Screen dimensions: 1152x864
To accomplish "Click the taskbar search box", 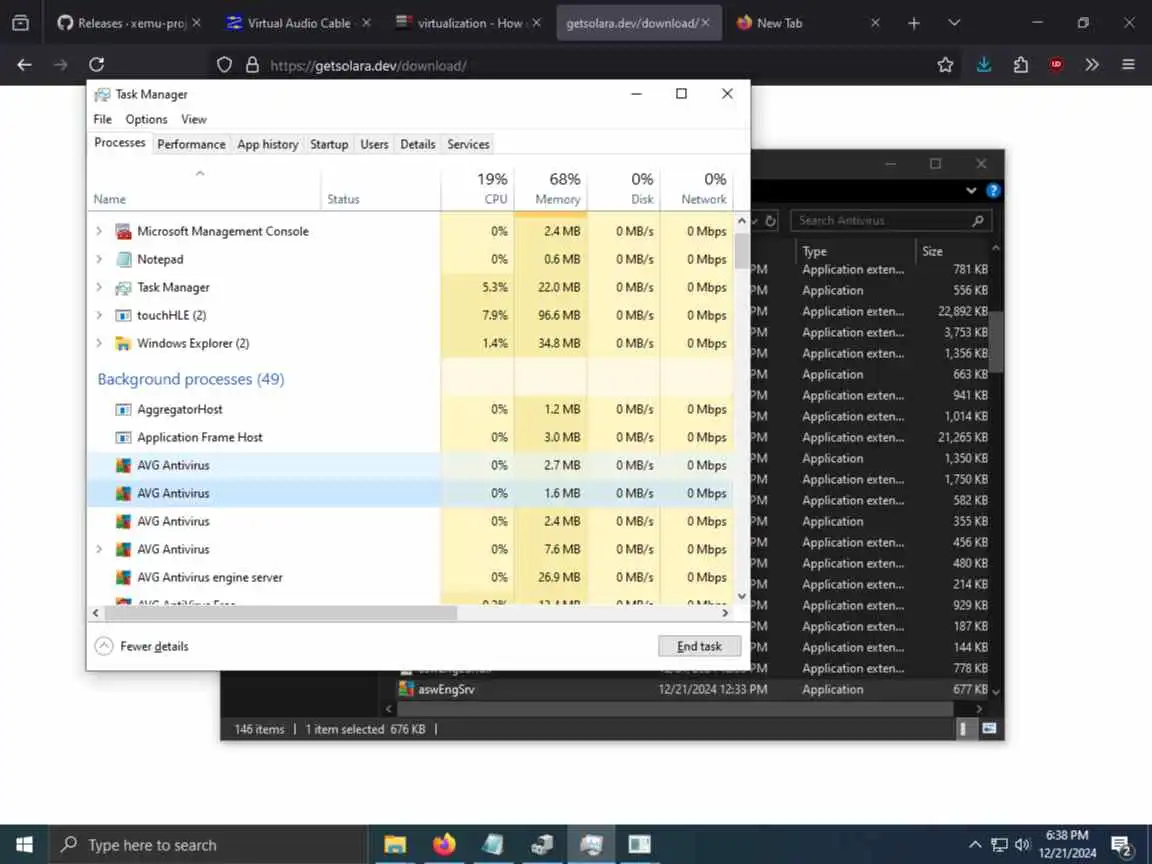I will [207, 844].
